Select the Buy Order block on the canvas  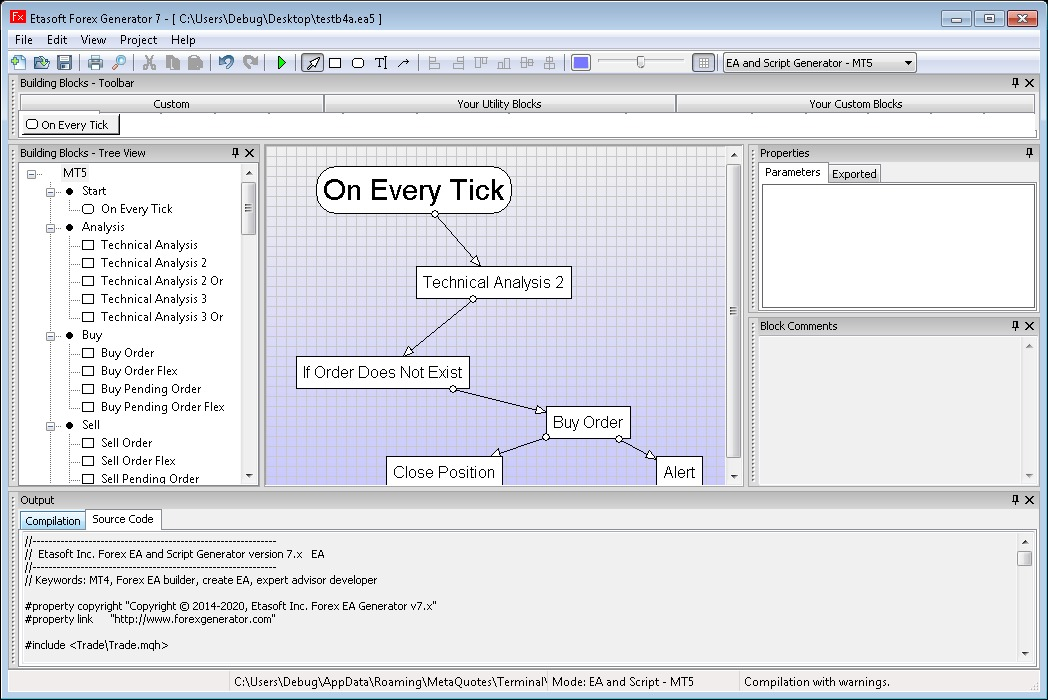588,422
